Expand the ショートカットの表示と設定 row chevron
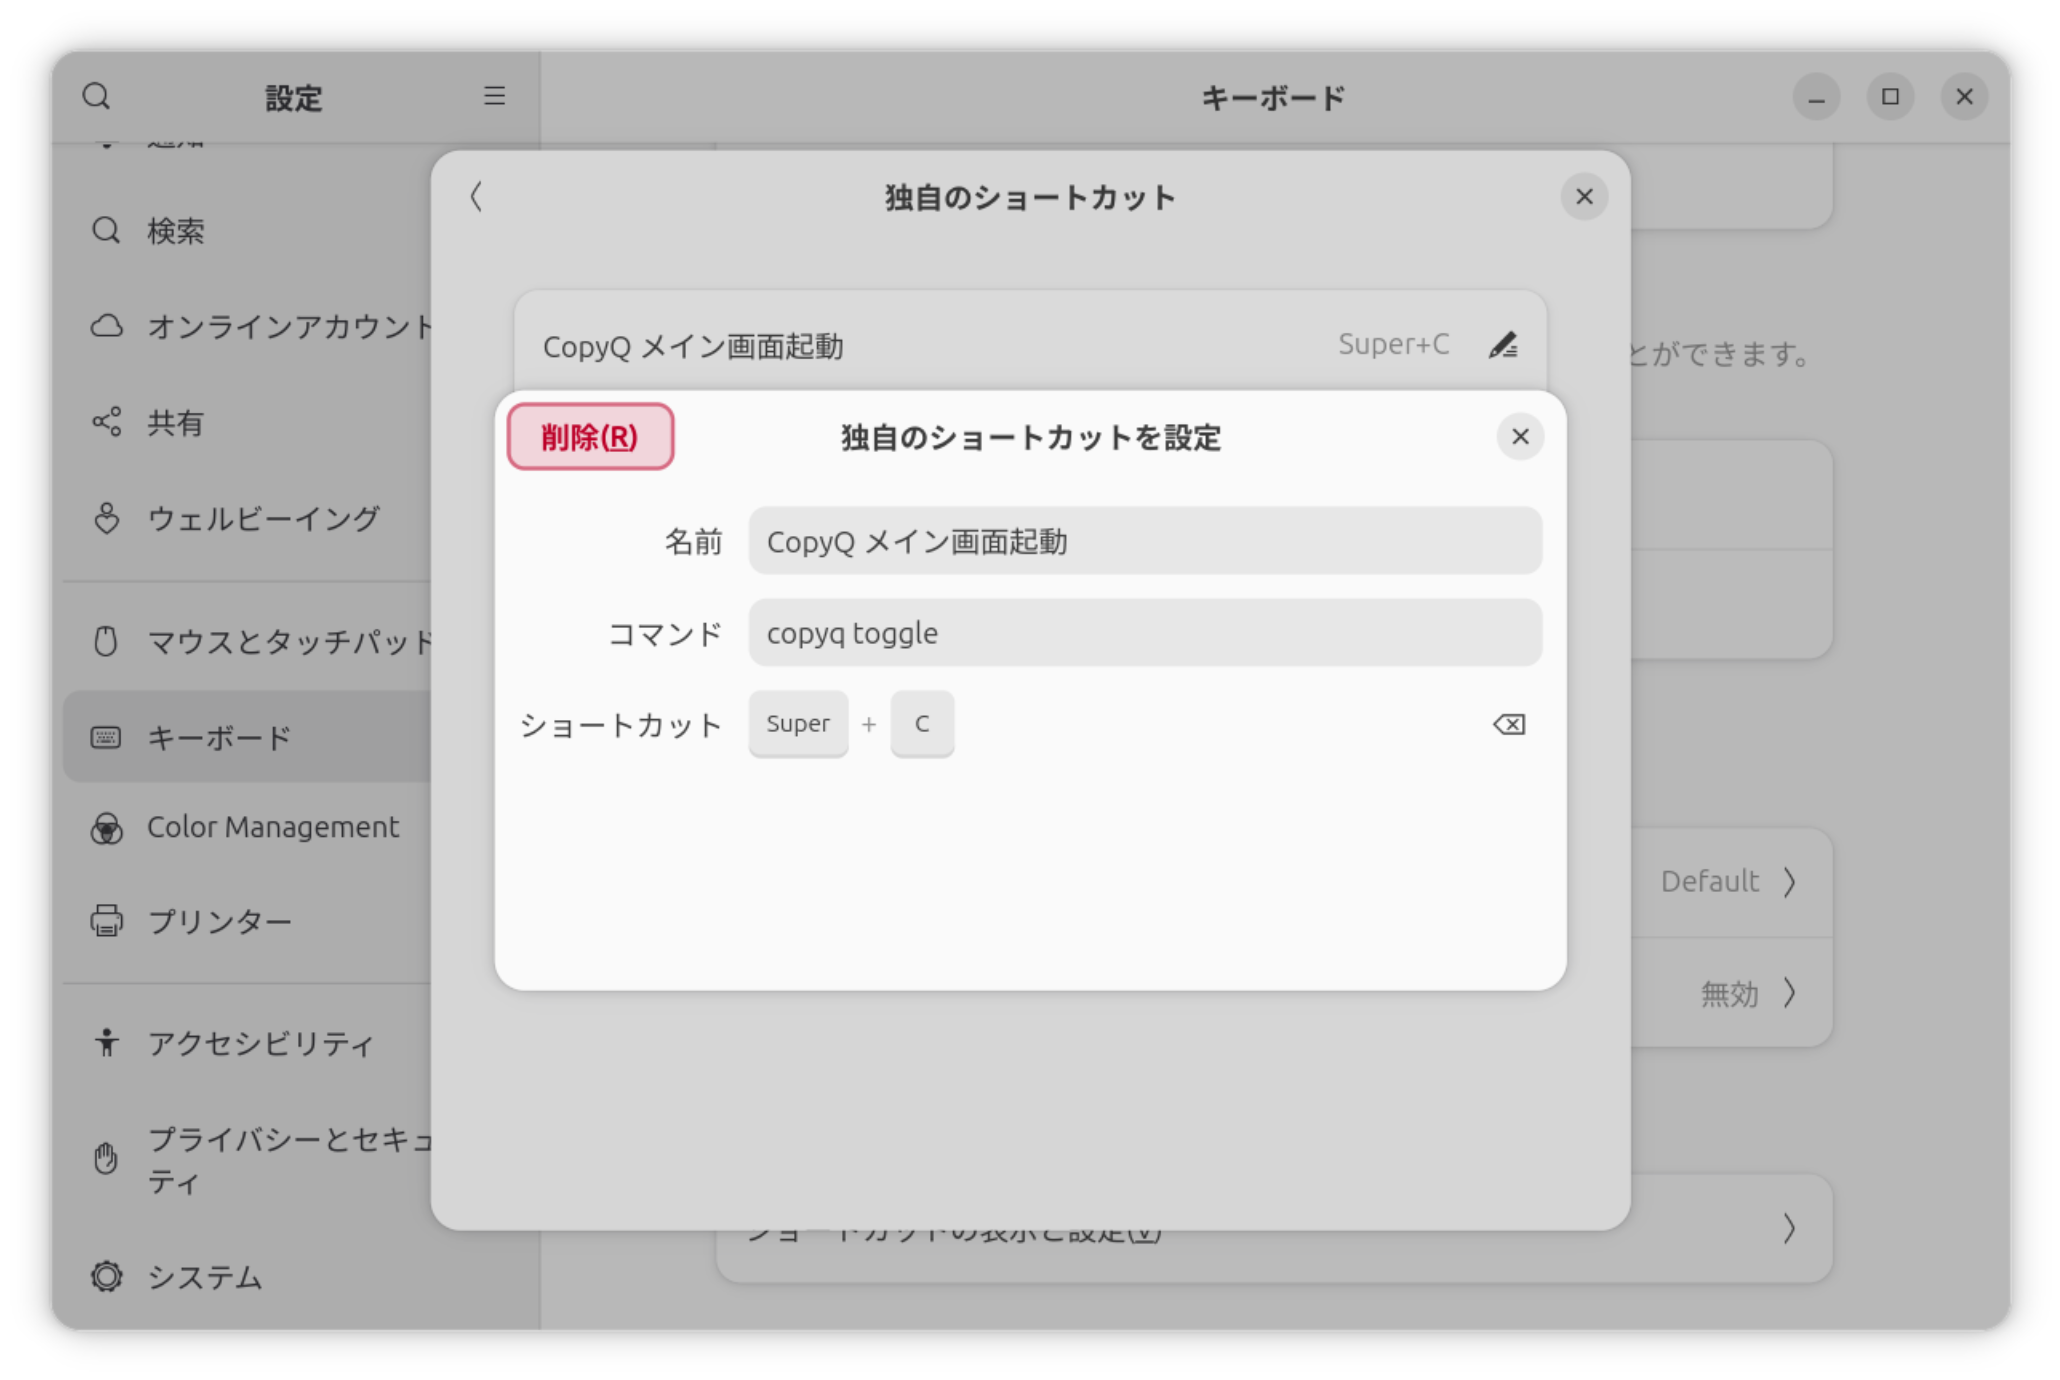 click(x=1789, y=1228)
